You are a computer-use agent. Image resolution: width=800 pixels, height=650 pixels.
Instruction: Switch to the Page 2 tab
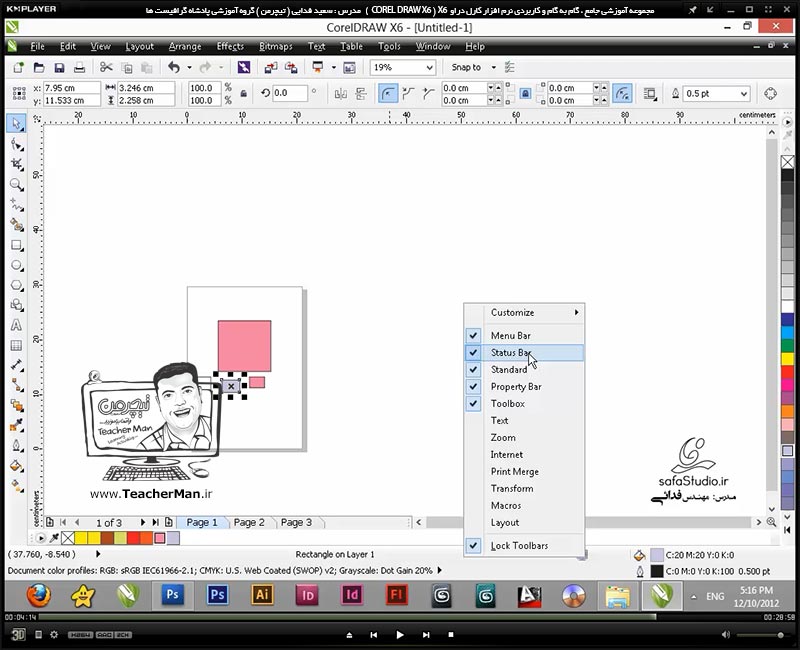click(x=249, y=522)
